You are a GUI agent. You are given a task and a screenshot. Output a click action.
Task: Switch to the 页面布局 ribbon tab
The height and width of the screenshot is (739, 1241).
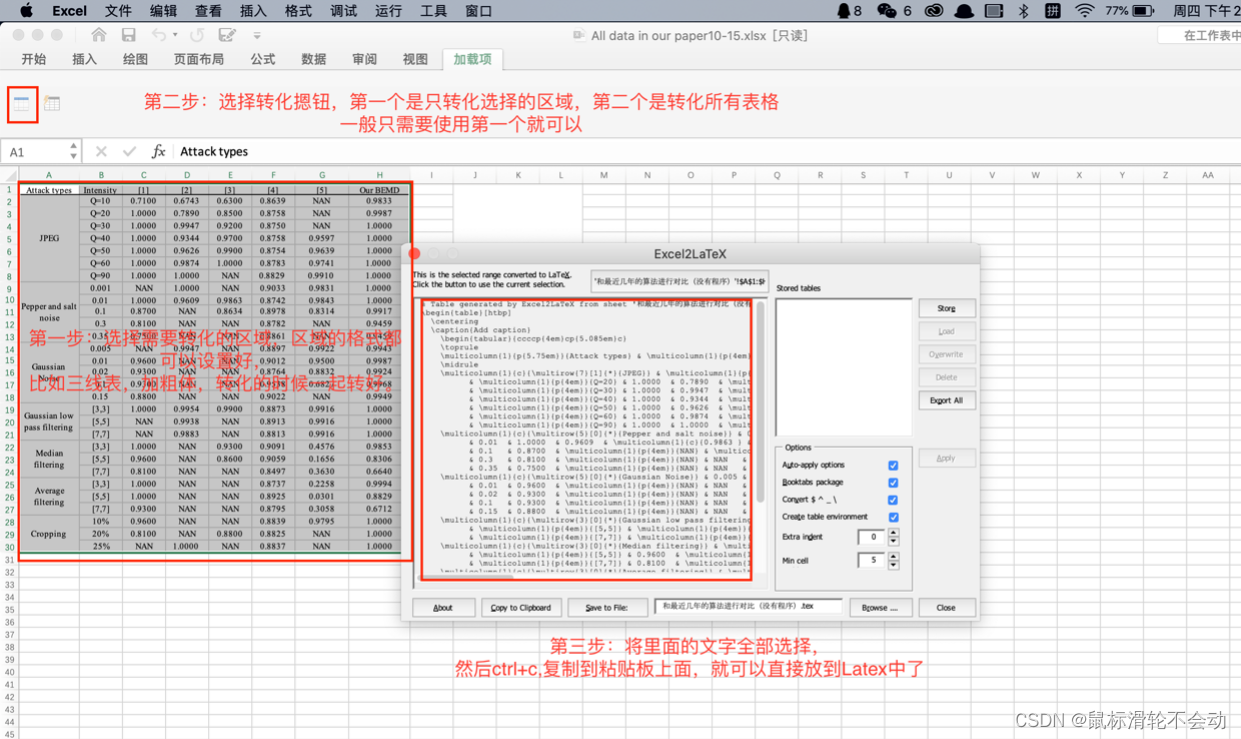click(199, 59)
